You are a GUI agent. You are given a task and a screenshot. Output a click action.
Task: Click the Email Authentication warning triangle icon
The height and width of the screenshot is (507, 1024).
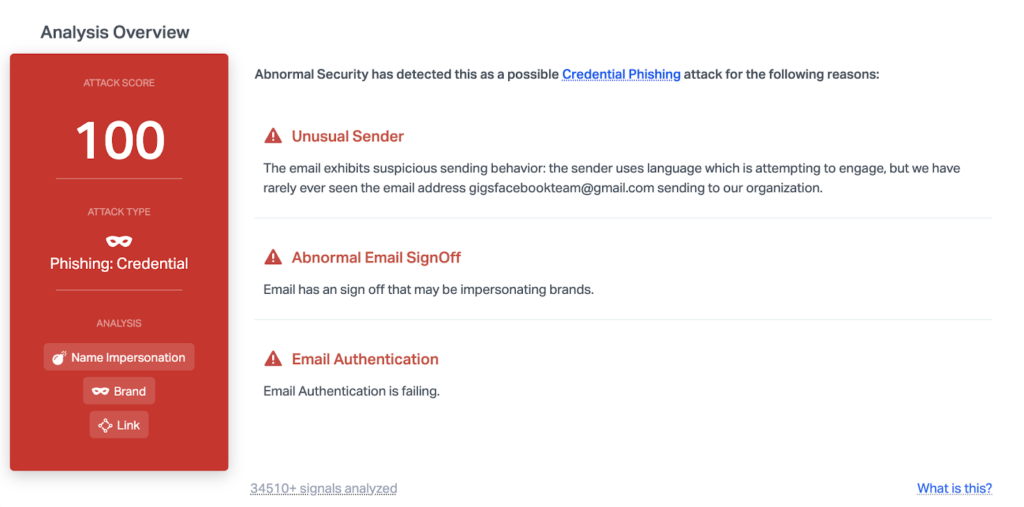coord(273,359)
